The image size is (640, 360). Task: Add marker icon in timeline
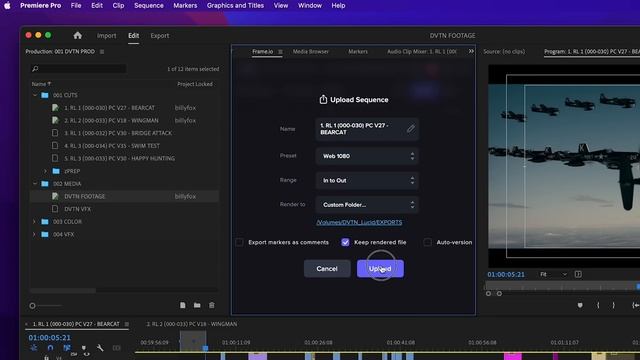tap(84, 348)
